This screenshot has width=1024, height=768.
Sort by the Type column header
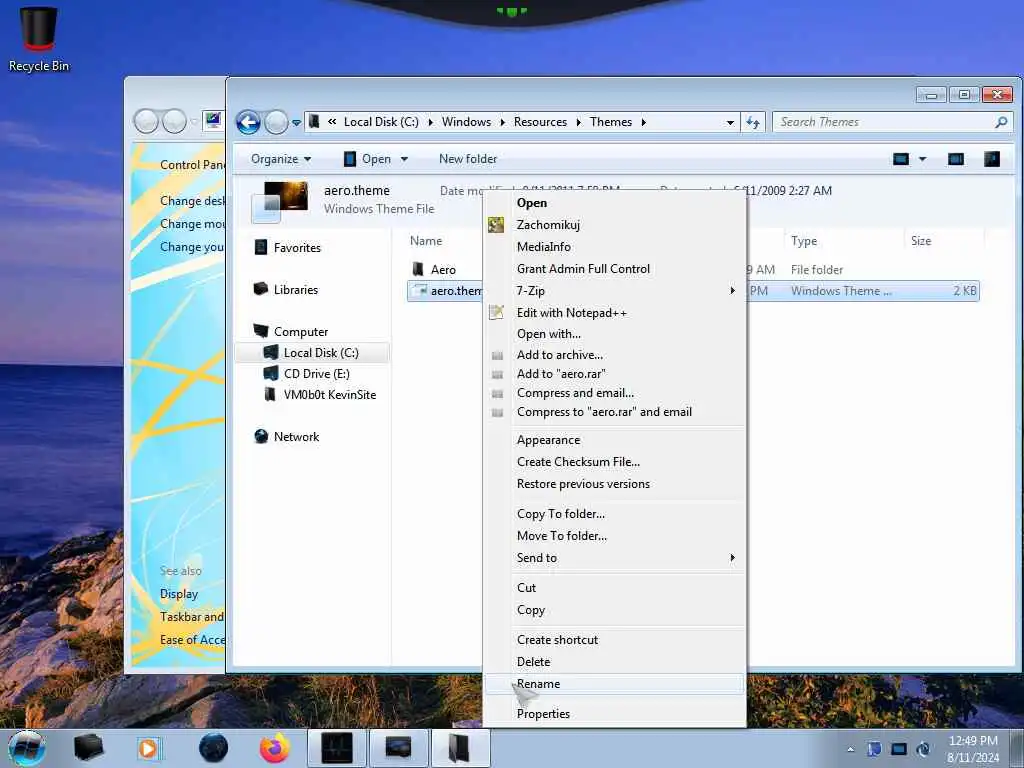(x=804, y=241)
